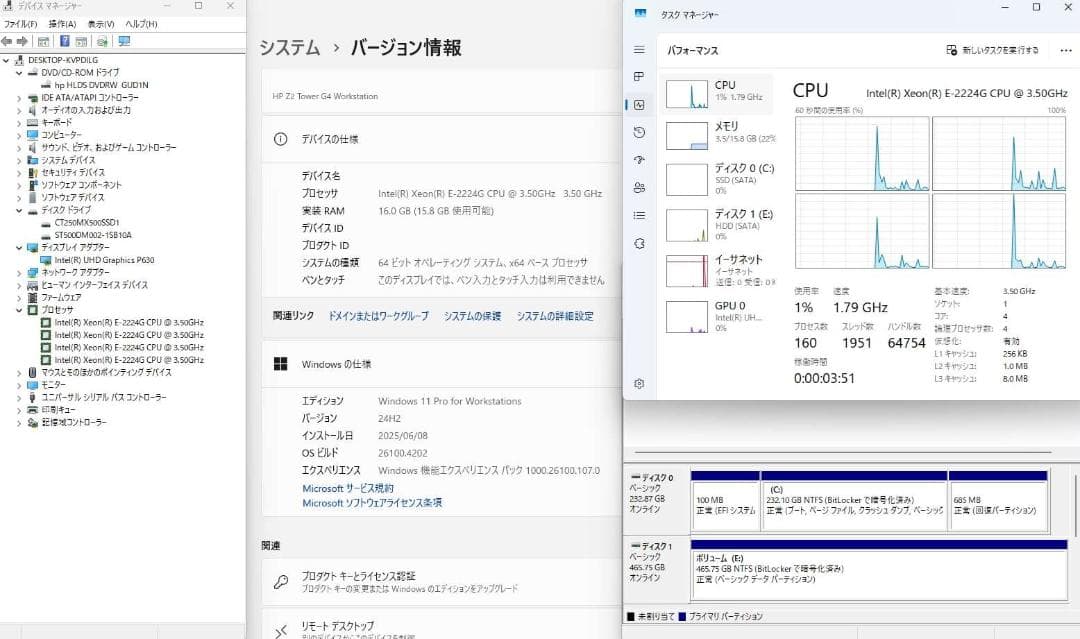
Task: Open the Services view in Task Manager
Action: [638, 243]
